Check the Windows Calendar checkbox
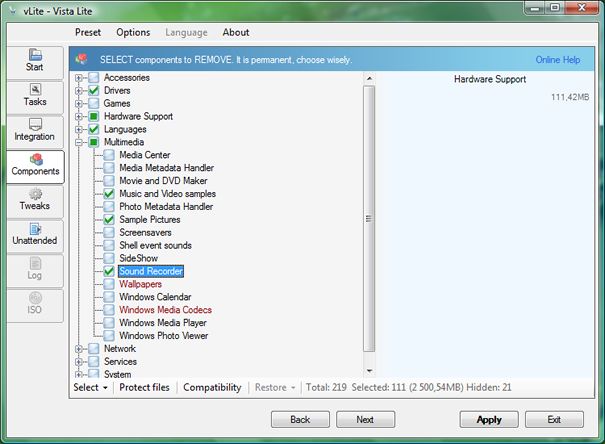 pyautogui.click(x=109, y=297)
